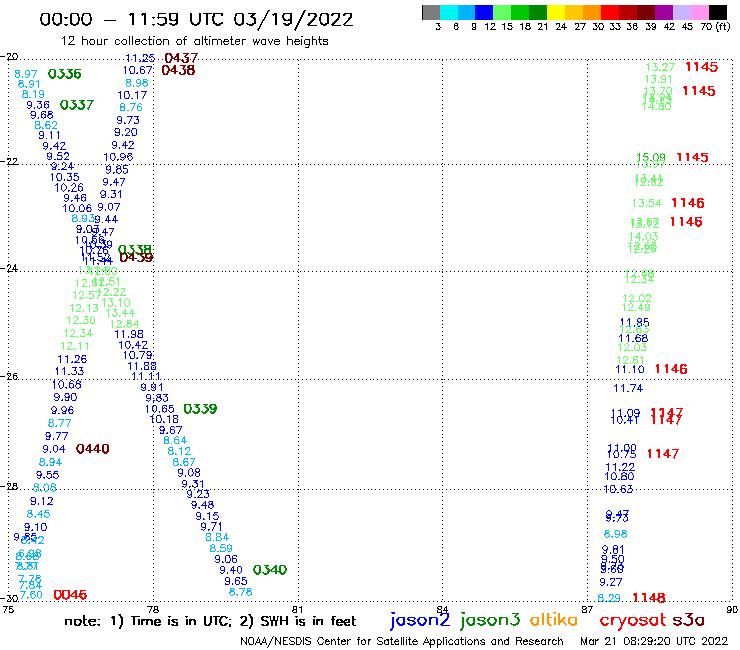This screenshot has height=650, width=740.
Task: Click the NOAA/NESDIS Center credit line
Action: (x=402, y=641)
